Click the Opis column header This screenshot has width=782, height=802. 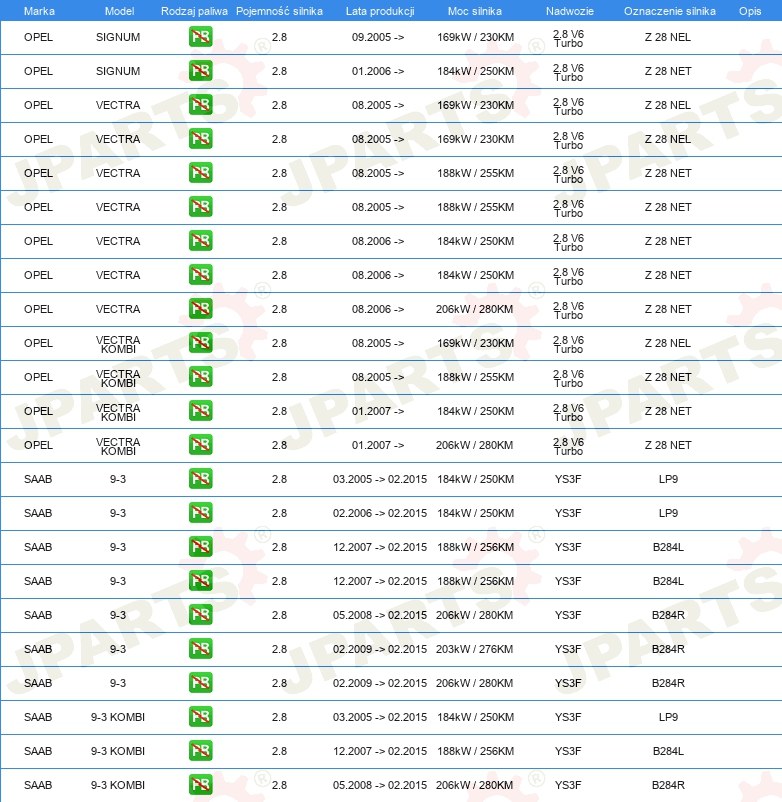(749, 10)
